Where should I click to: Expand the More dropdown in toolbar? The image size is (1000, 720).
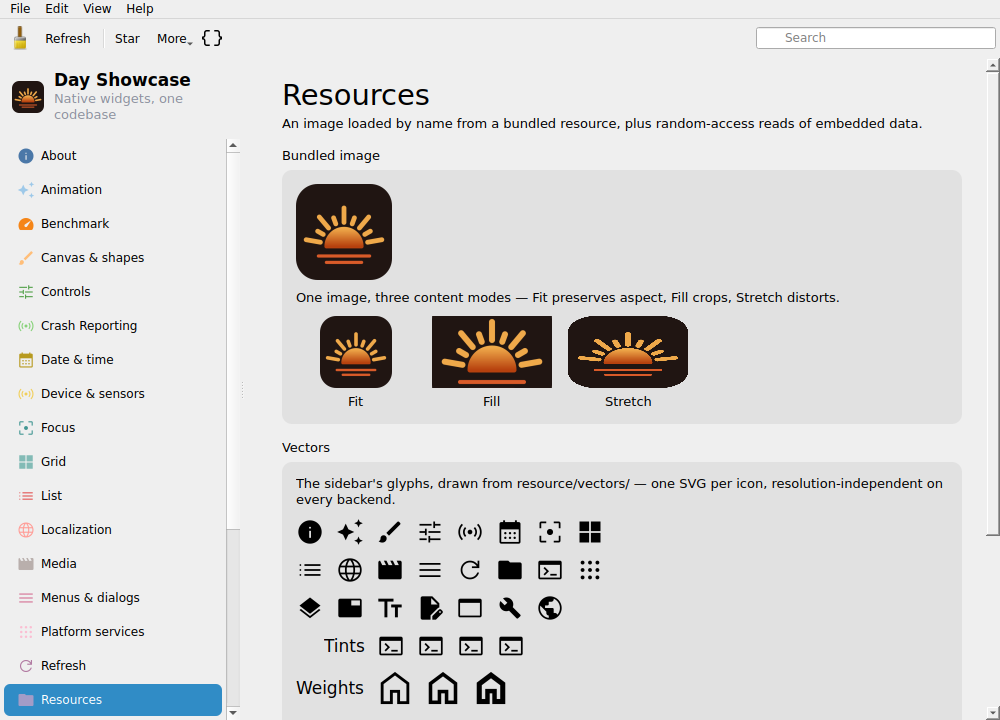[174, 38]
